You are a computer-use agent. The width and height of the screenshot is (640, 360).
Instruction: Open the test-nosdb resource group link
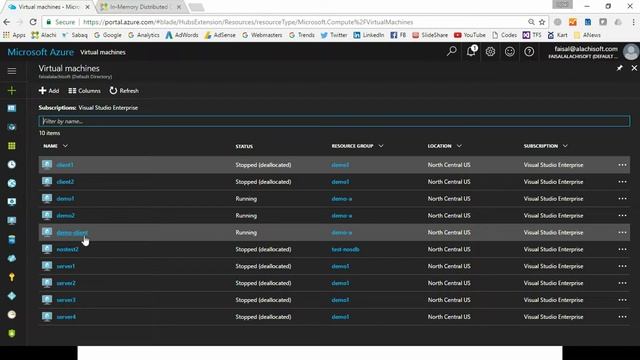tap(345, 249)
